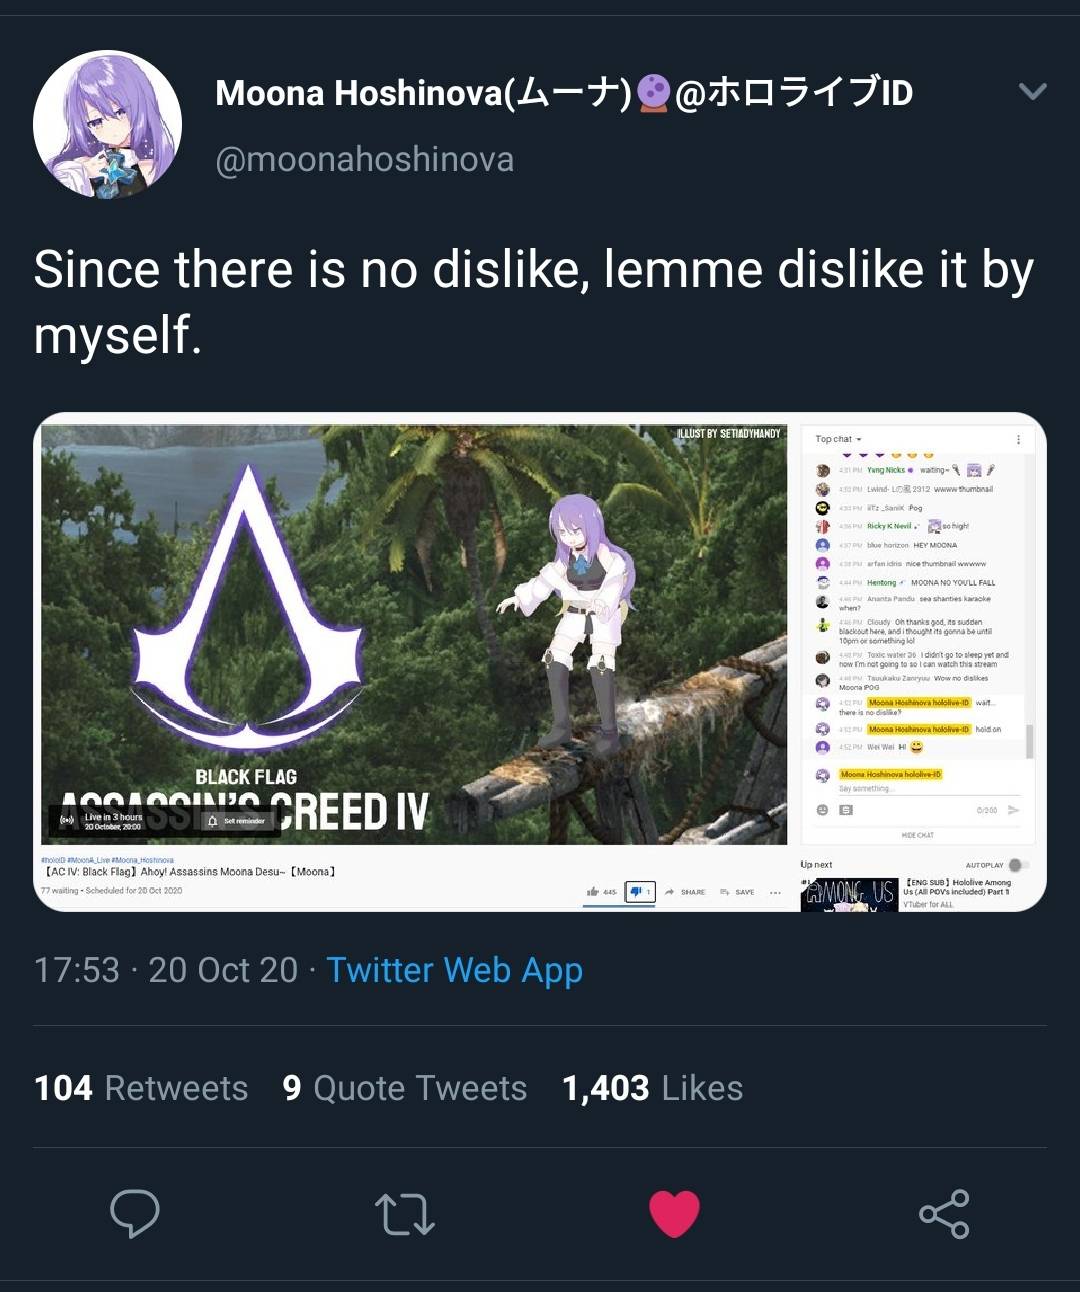Open the three-dot menu beside Top chat
This screenshot has height=1292, width=1080.
pos(1020,438)
